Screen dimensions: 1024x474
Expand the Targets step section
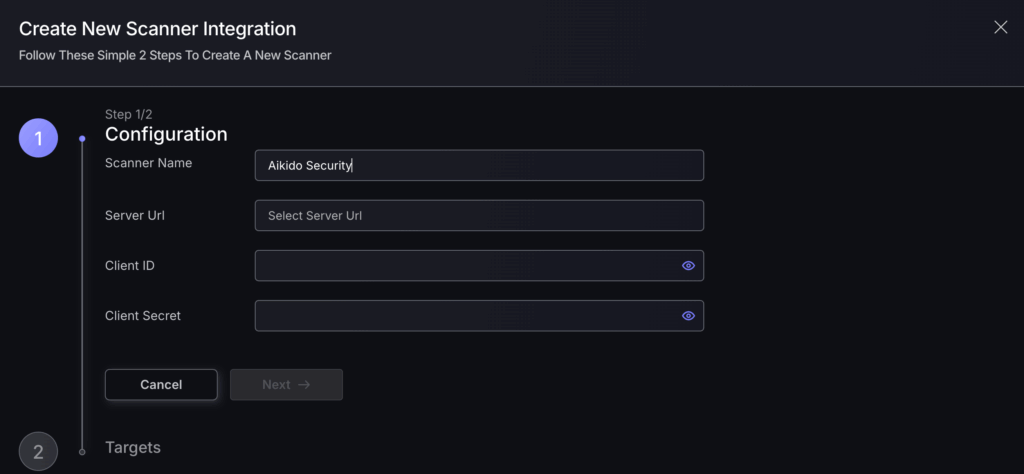133,447
